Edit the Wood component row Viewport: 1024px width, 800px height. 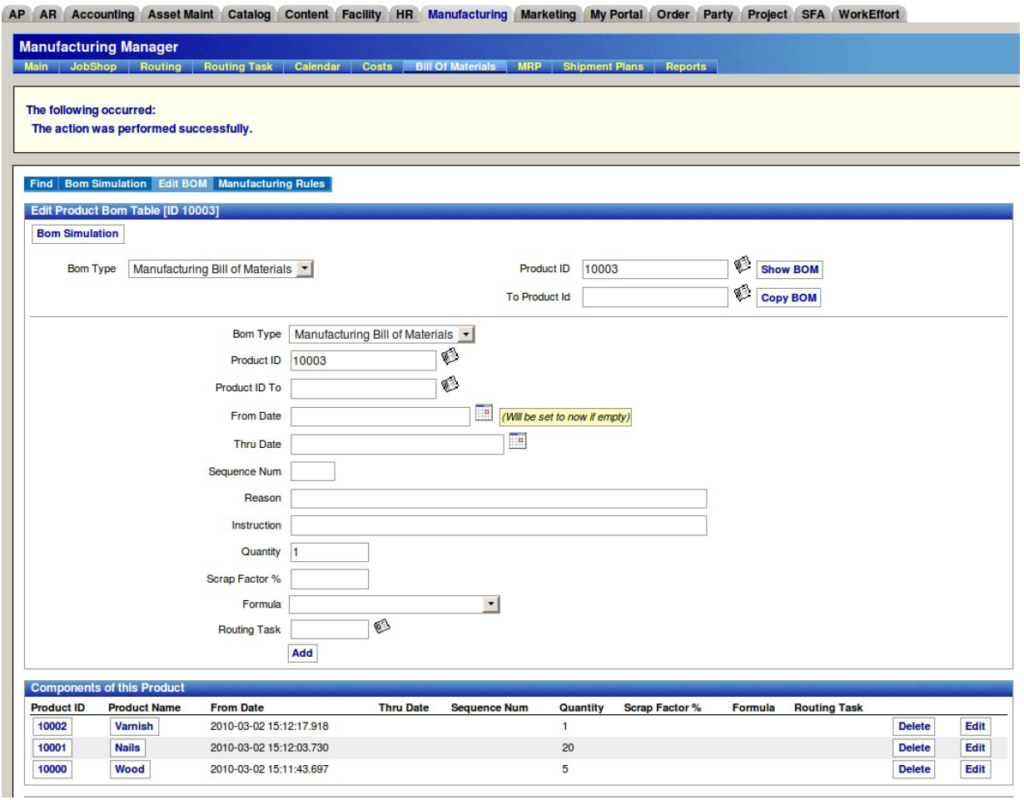tap(975, 770)
